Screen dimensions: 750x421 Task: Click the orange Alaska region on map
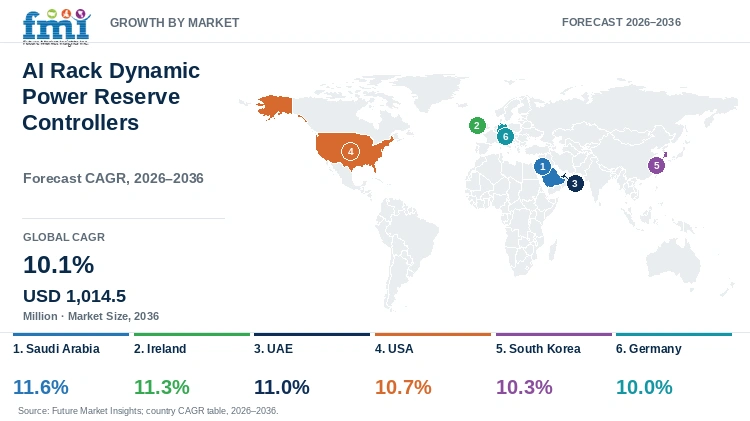pos(276,106)
